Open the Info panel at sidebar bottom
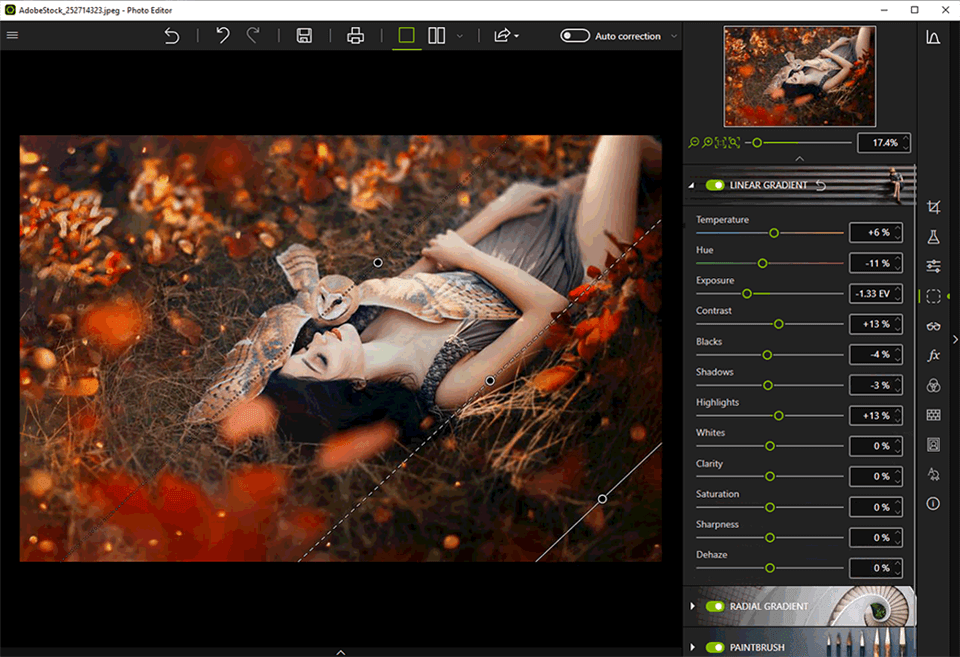 click(x=934, y=504)
